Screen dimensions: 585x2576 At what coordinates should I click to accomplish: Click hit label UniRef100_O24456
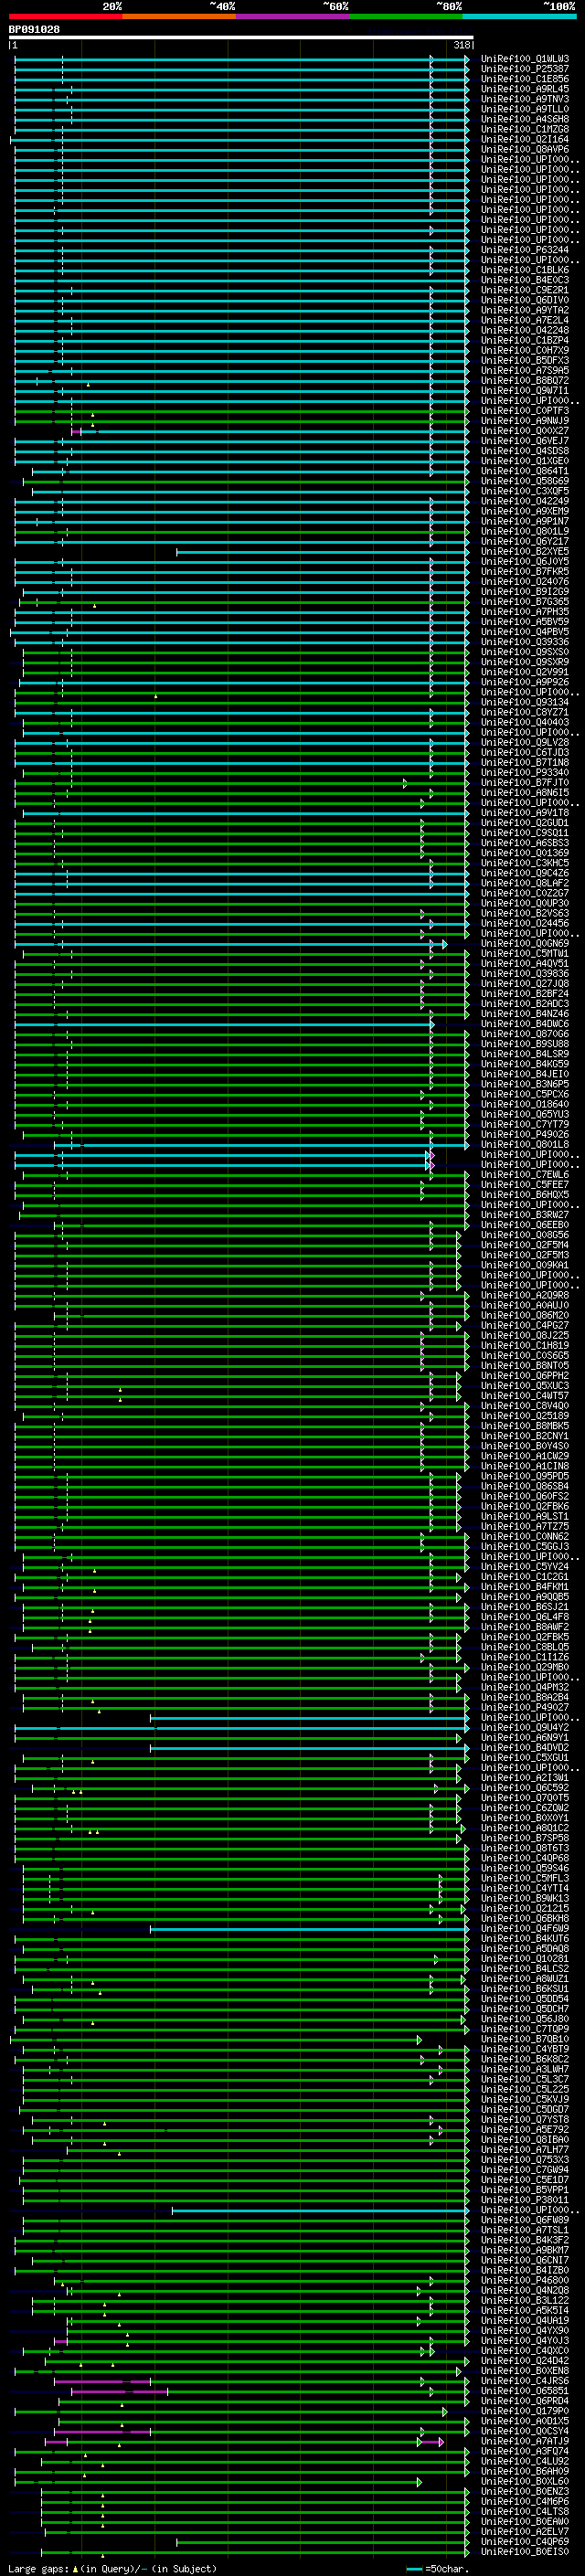[524, 923]
